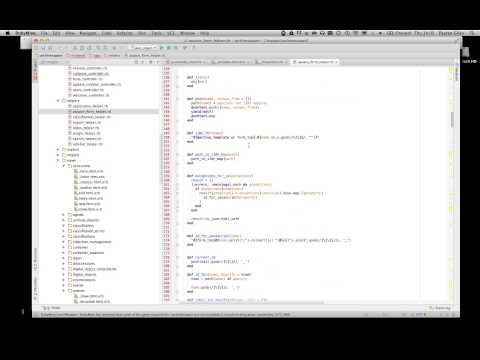Open the RubyMine application menu
480x360 pixels.
(x=26, y=33)
